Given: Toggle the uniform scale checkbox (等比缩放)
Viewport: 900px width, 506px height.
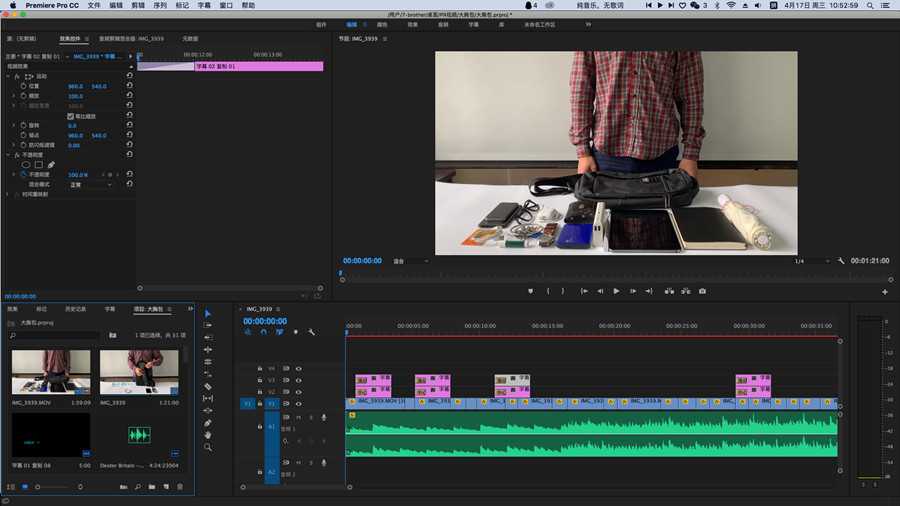Looking at the screenshot, I should point(70,116).
